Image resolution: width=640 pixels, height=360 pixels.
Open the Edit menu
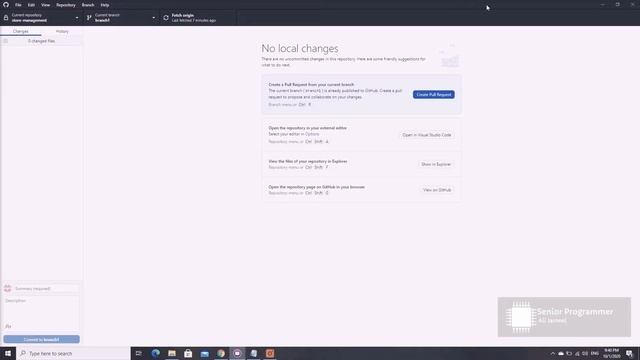[x=31, y=5]
